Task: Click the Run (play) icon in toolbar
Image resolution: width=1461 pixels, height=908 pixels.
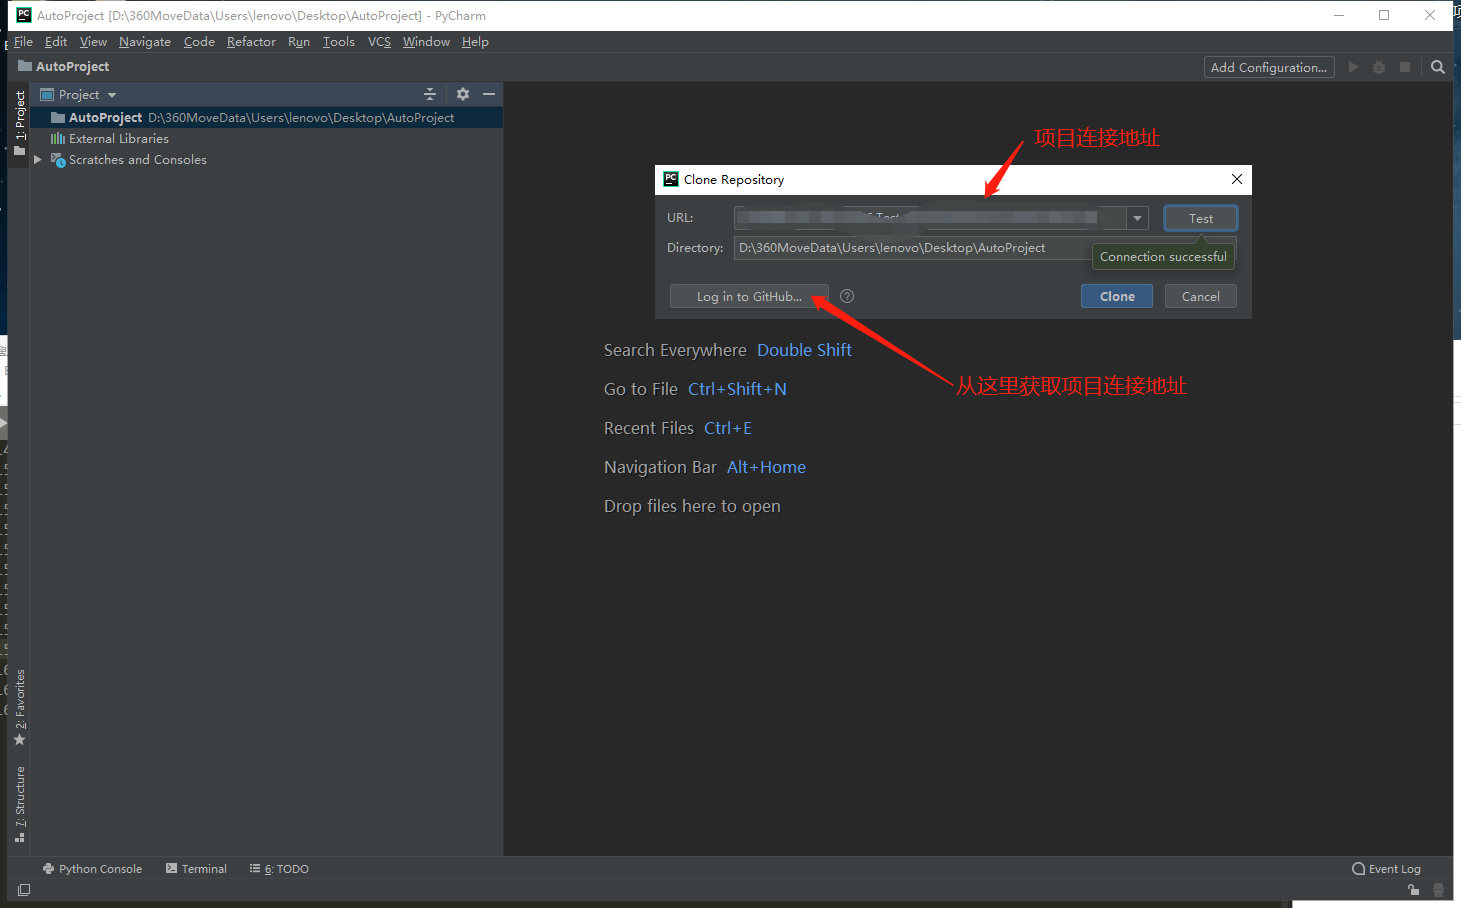Action: [1353, 67]
